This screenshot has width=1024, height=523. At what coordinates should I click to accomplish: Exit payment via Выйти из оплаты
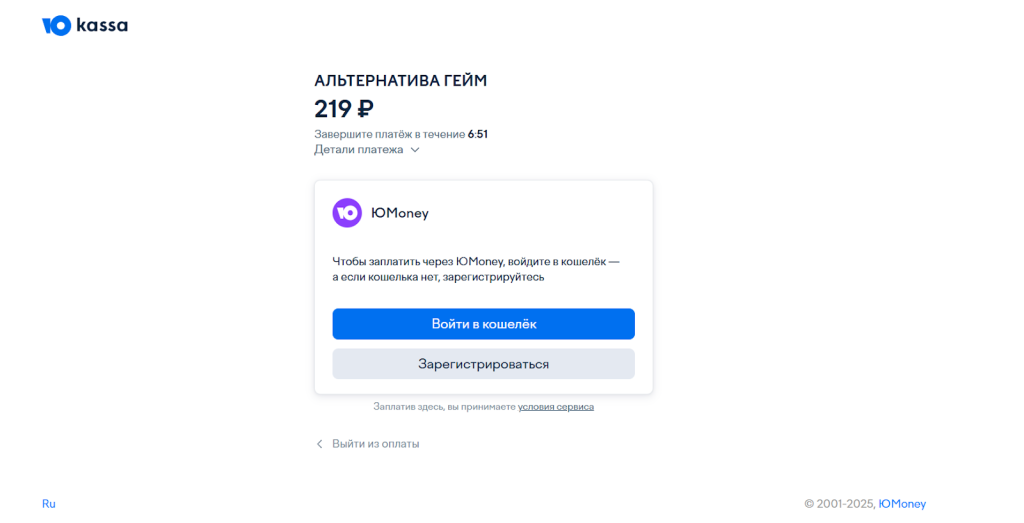tap(376, 444)
